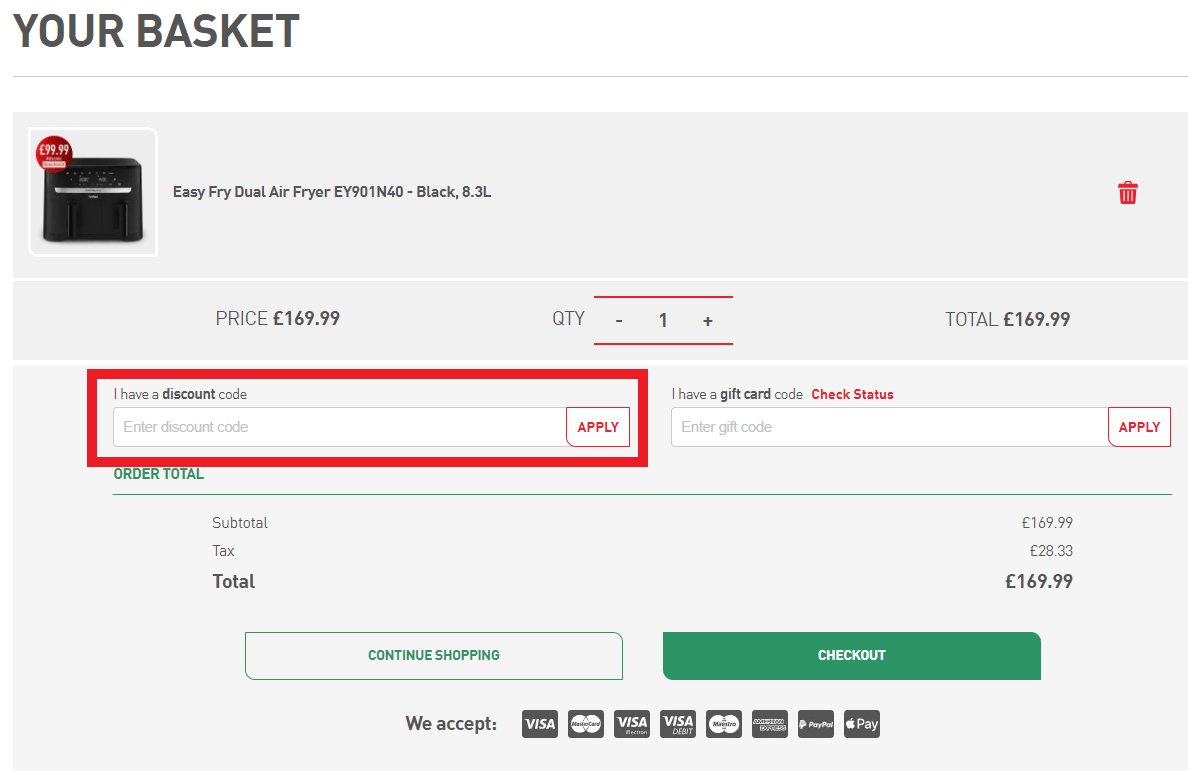Click the Tax amount £28.33
Screen dimensions: 1188x771
point(1051,551)
